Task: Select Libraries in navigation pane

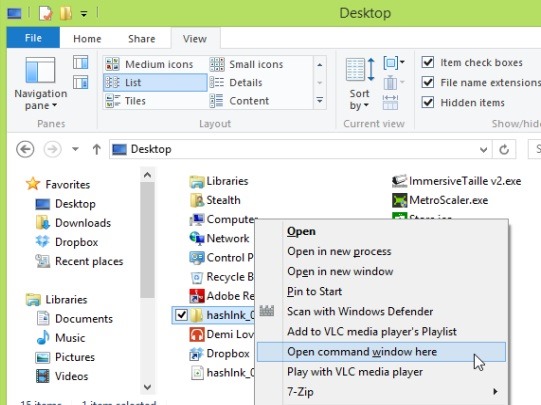Action: pos(57,299)
